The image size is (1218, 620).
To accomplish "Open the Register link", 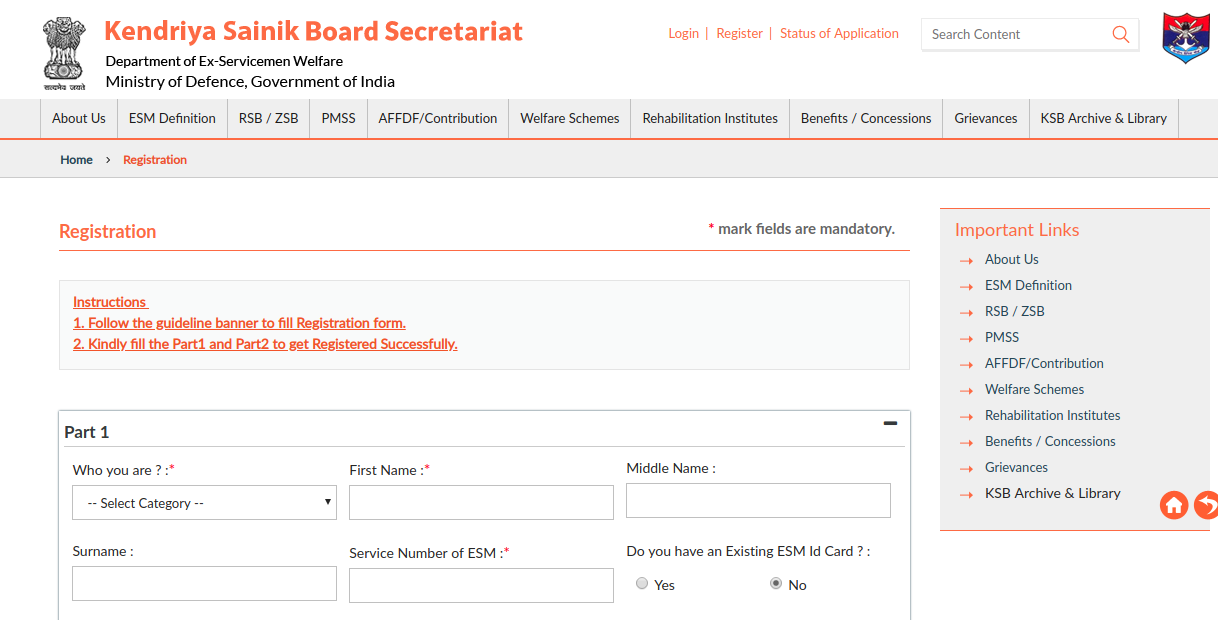I will pos(739,33).
